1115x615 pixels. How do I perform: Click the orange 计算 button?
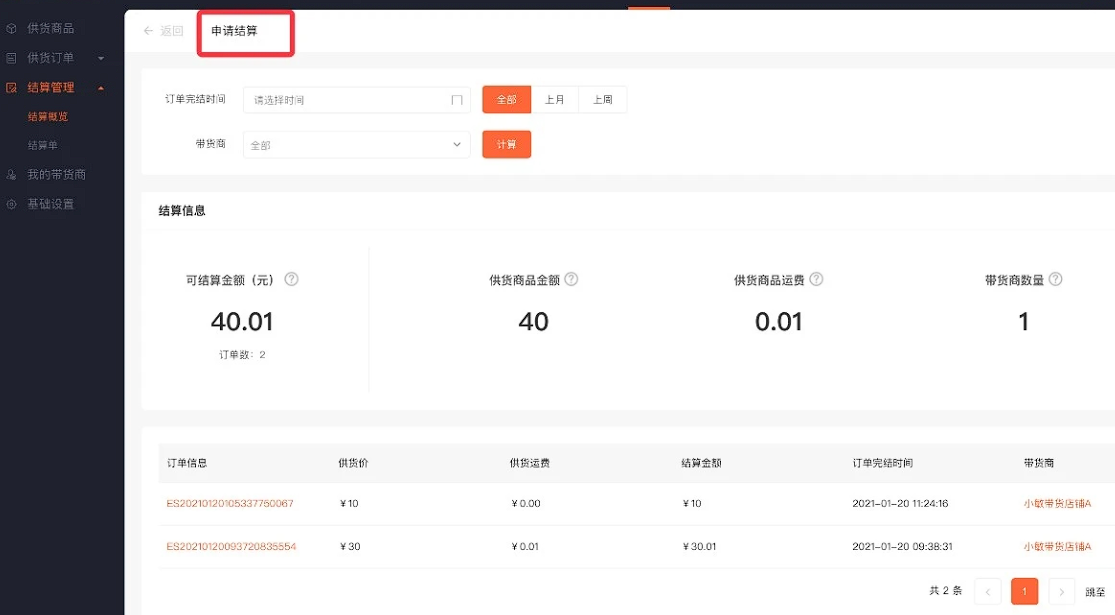(506, 144)
